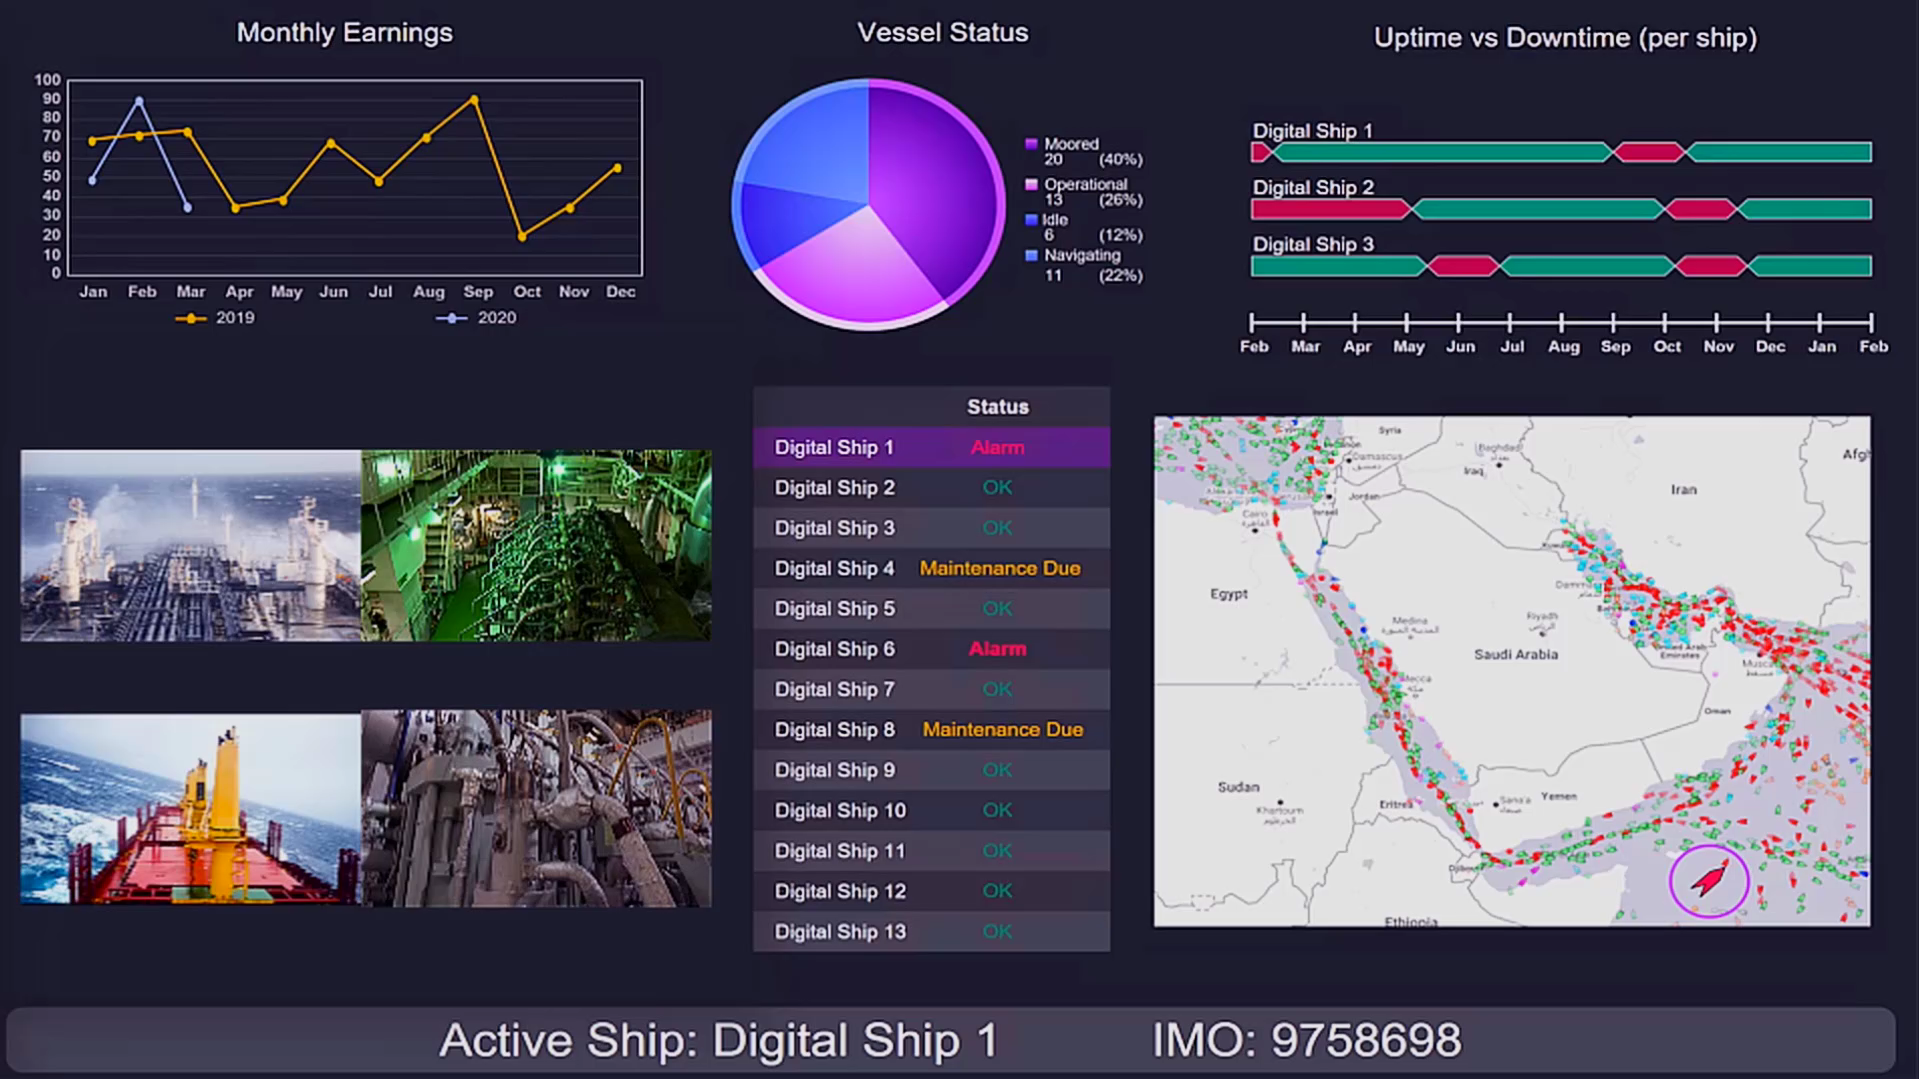The image size is (1919, 1079).
Task: Click the Vessel Status chart title
Action: tap(942, 33)
